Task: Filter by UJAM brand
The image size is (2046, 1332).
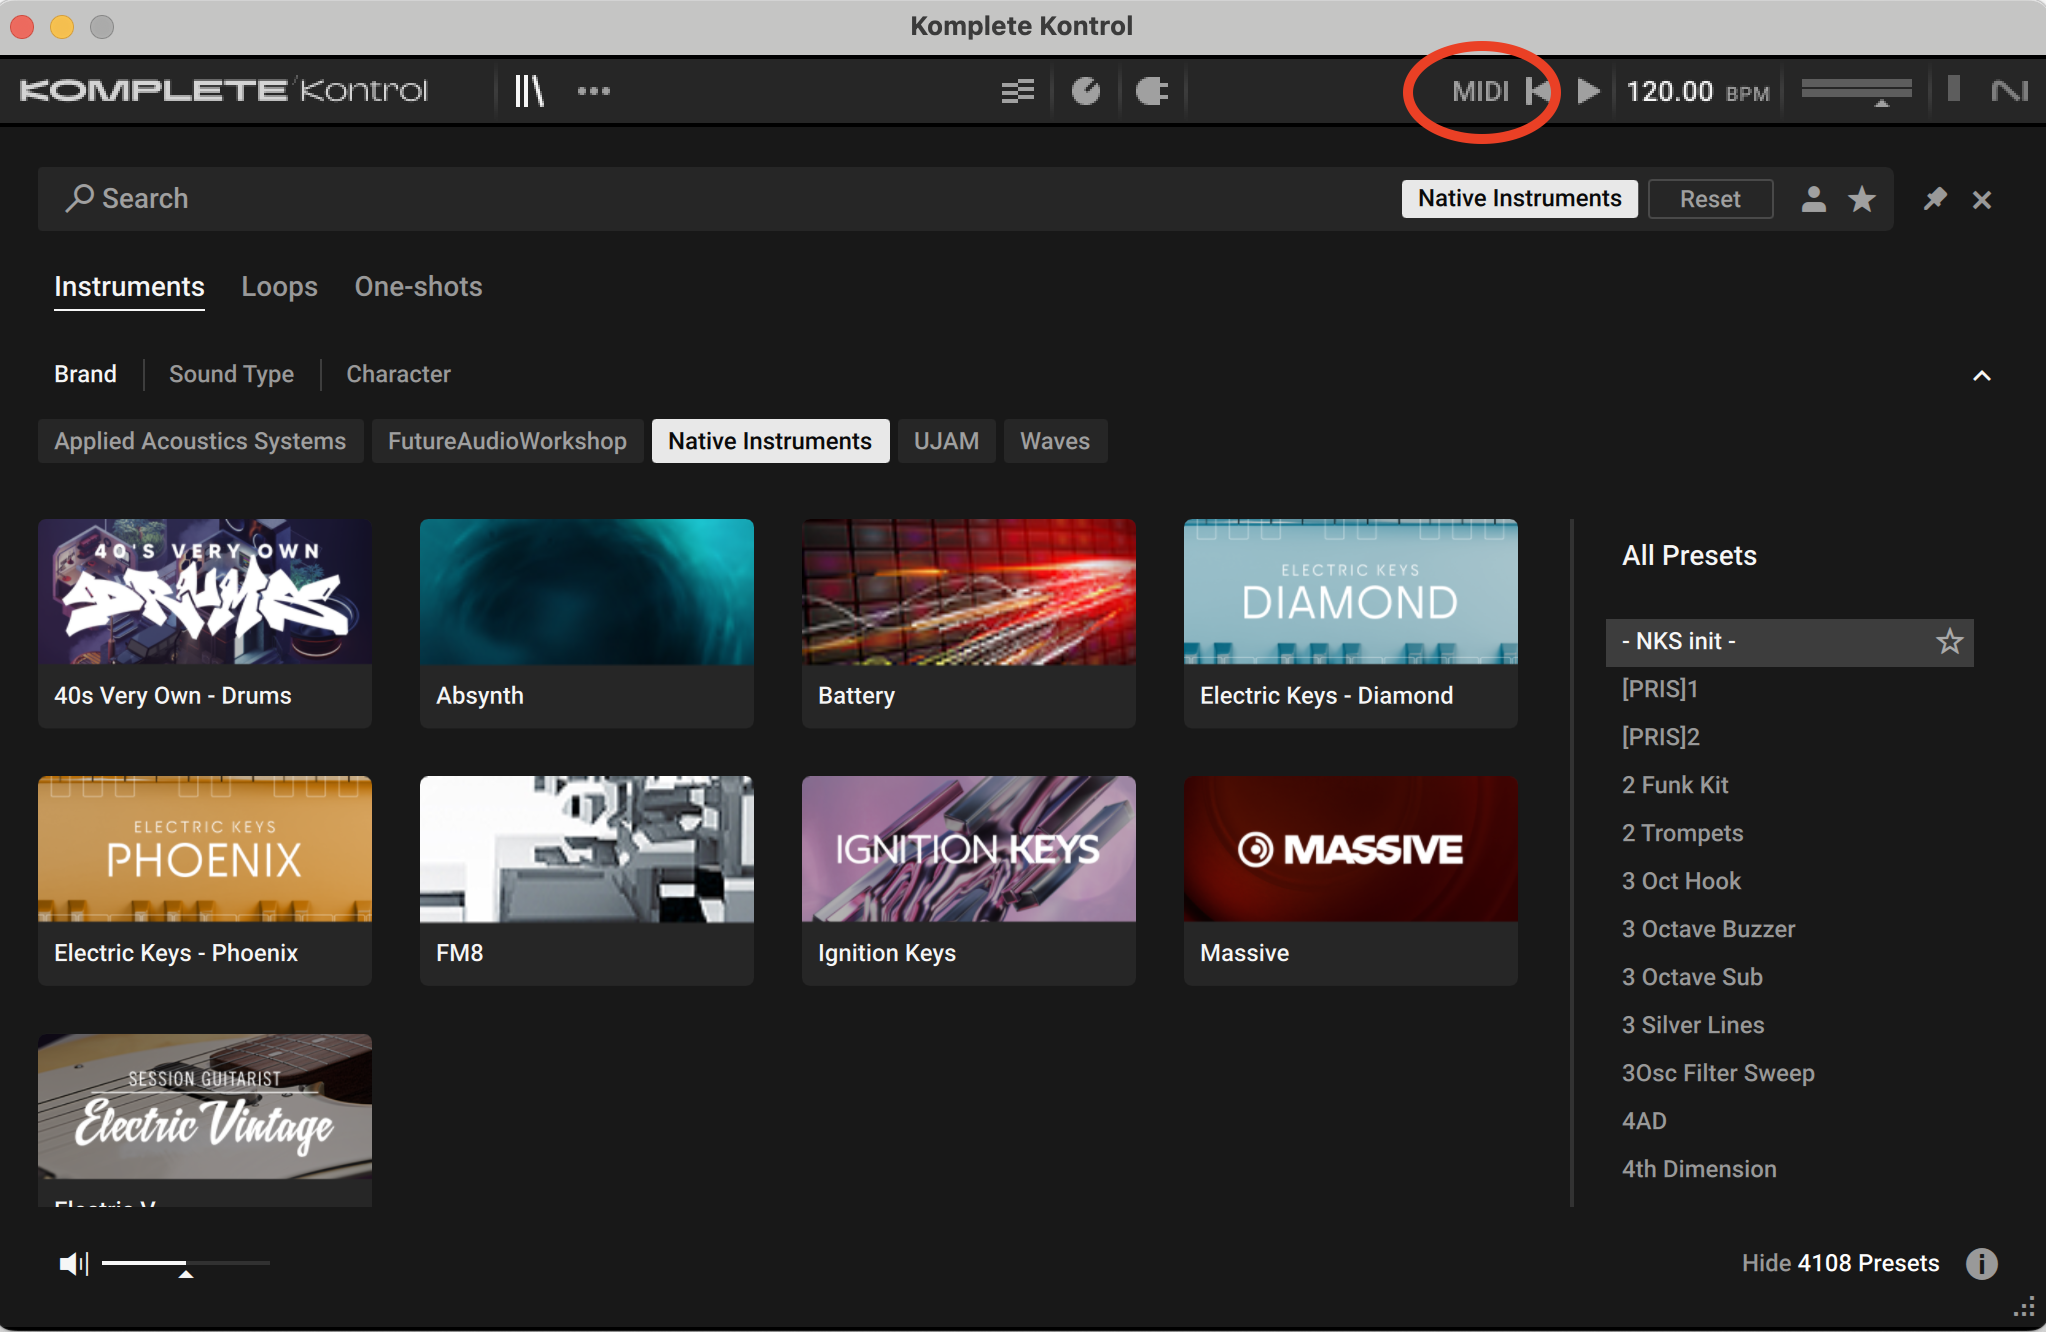Action: tap(946, 441)
